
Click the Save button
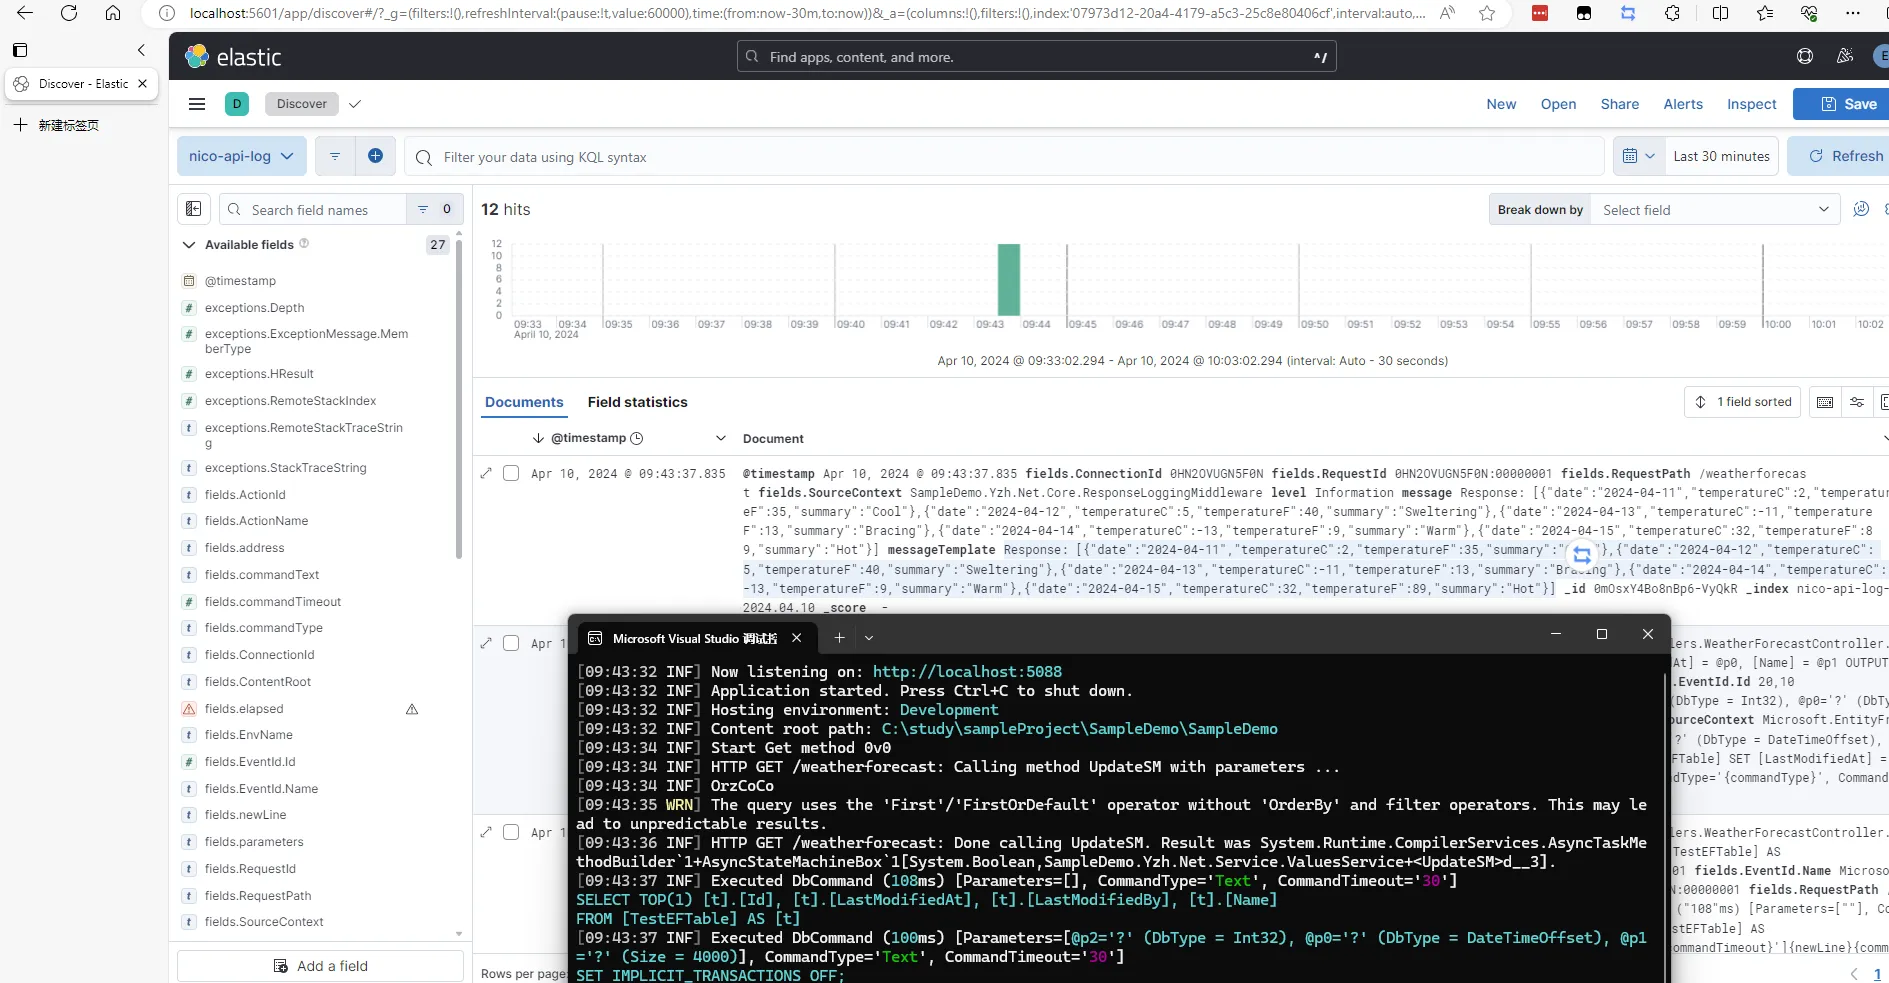pyautogui.click(x=1843, y=104)
